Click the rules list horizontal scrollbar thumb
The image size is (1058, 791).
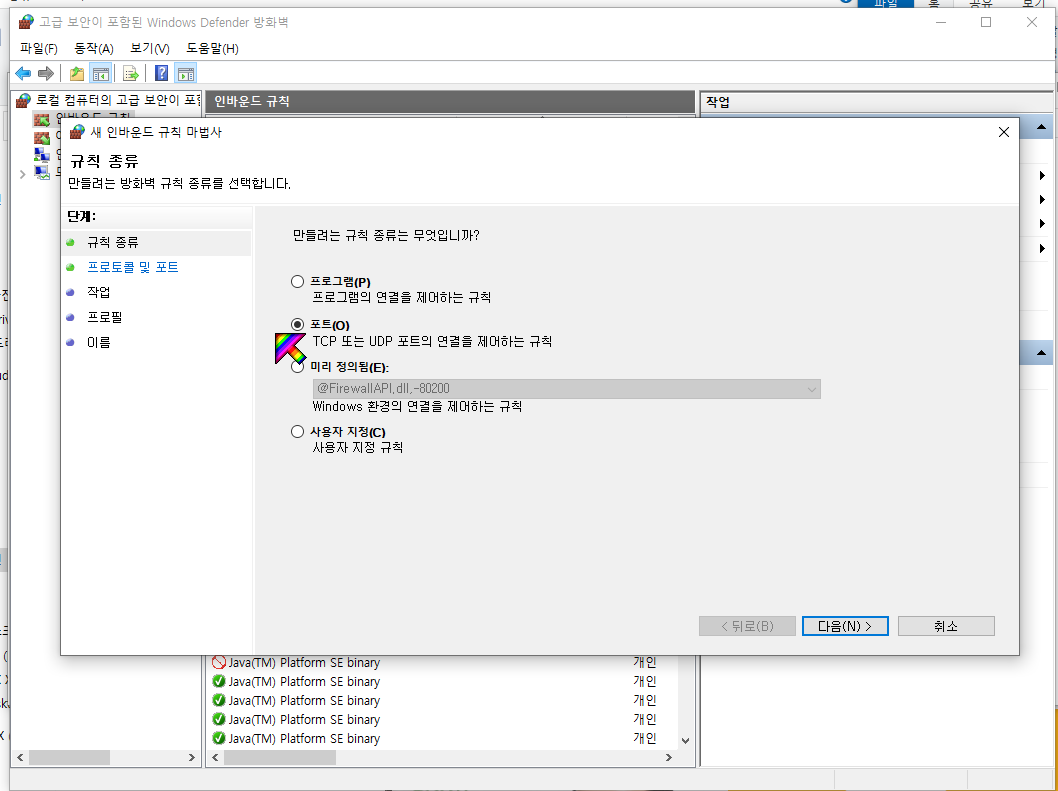280,758
